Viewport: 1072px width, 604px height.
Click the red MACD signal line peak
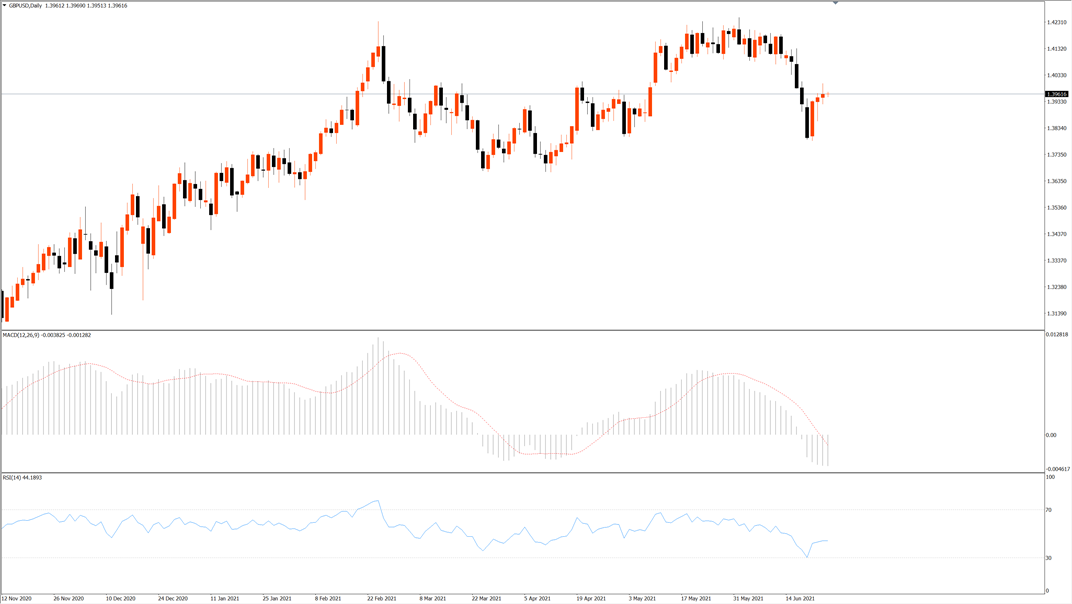tap(400, 354)
